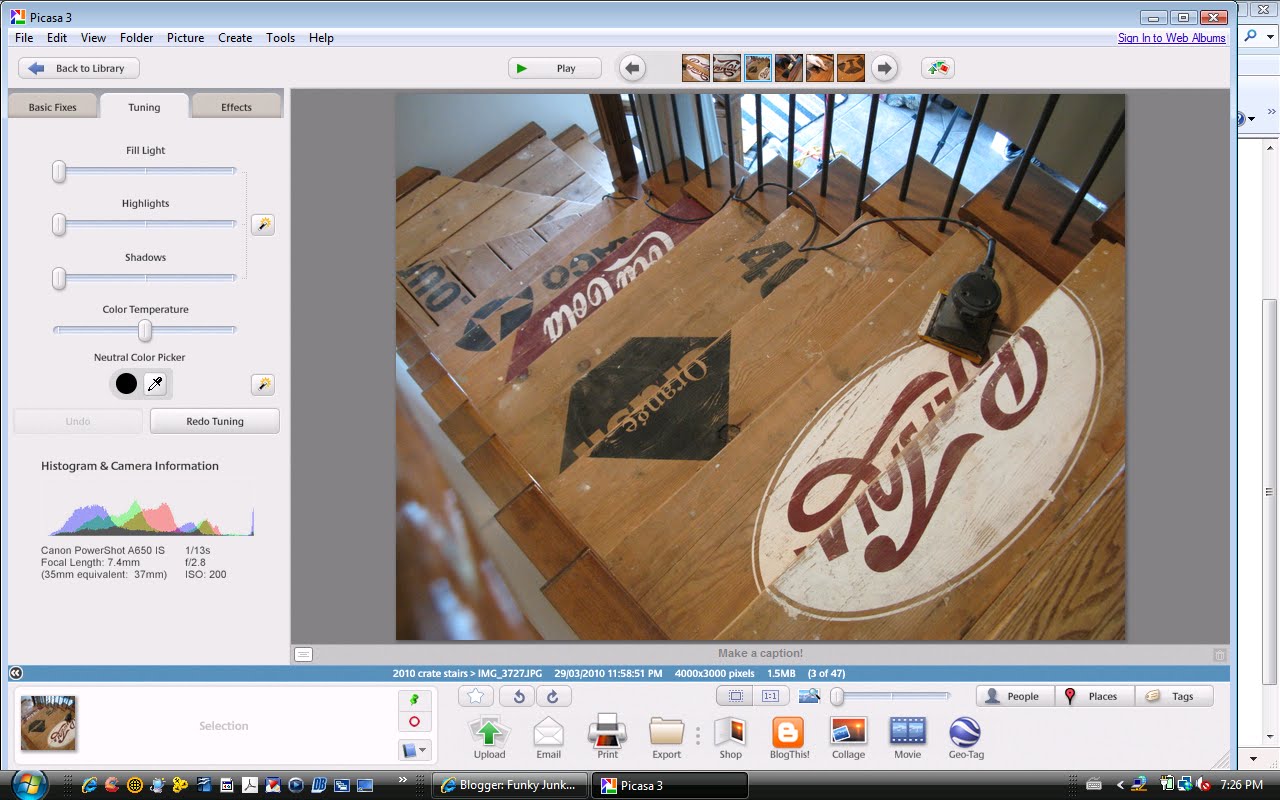This screenshot has width=1280, height=800.
Task: Toggle the Tags panel
Action: point(1174,696)
